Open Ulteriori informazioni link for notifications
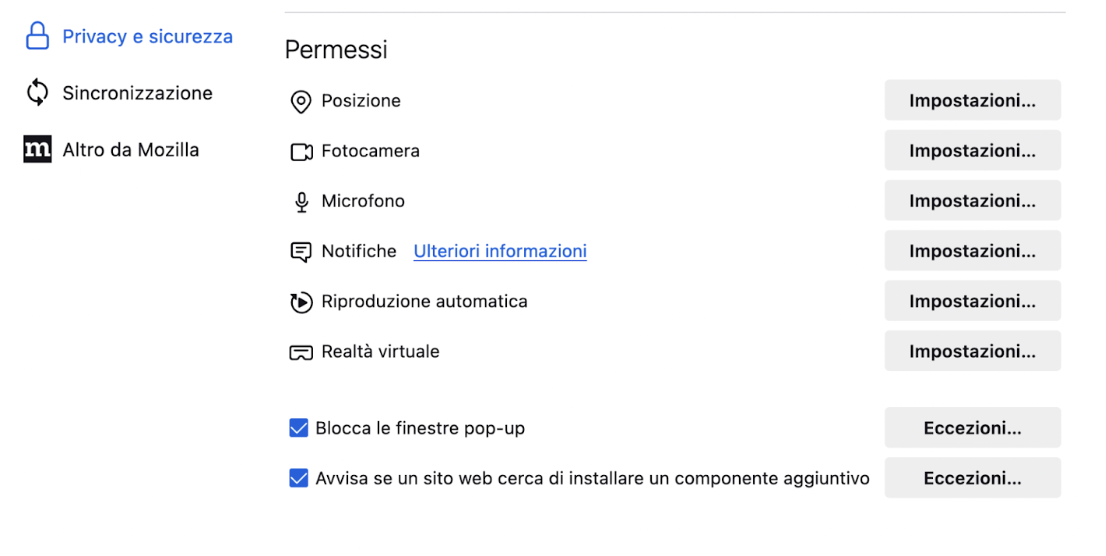 (x=500, y=251)
